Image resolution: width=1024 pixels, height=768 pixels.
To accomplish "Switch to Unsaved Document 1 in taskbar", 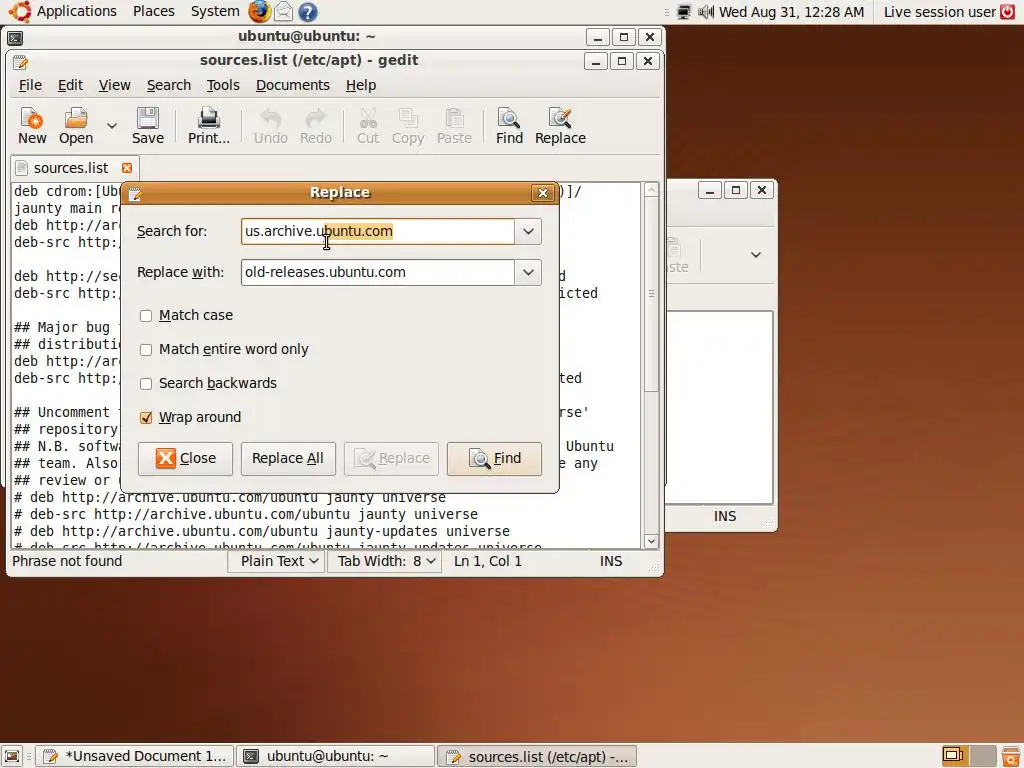I will [135, 756].
